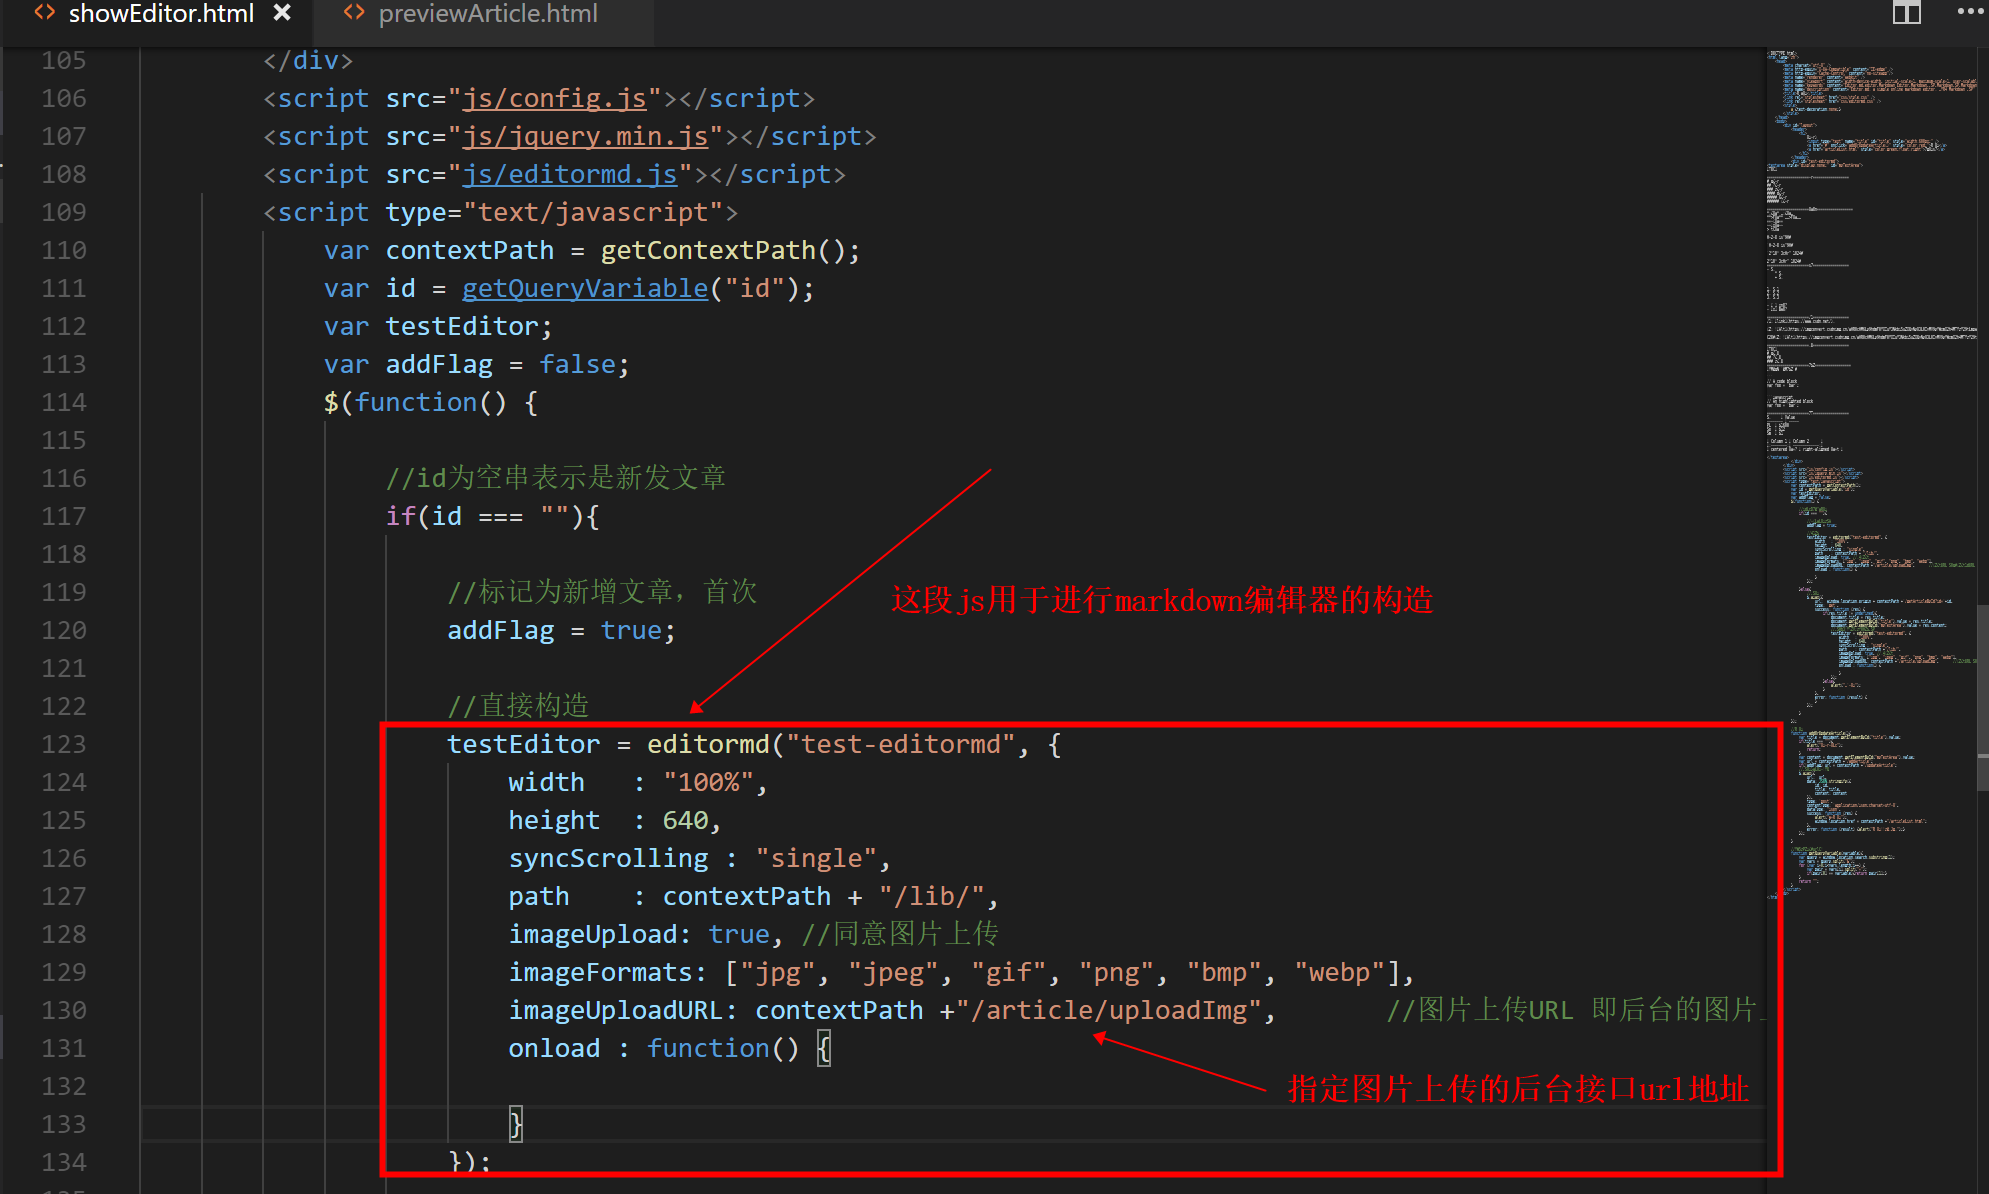Click the script type="text/javascript" tag

(500, 212)
